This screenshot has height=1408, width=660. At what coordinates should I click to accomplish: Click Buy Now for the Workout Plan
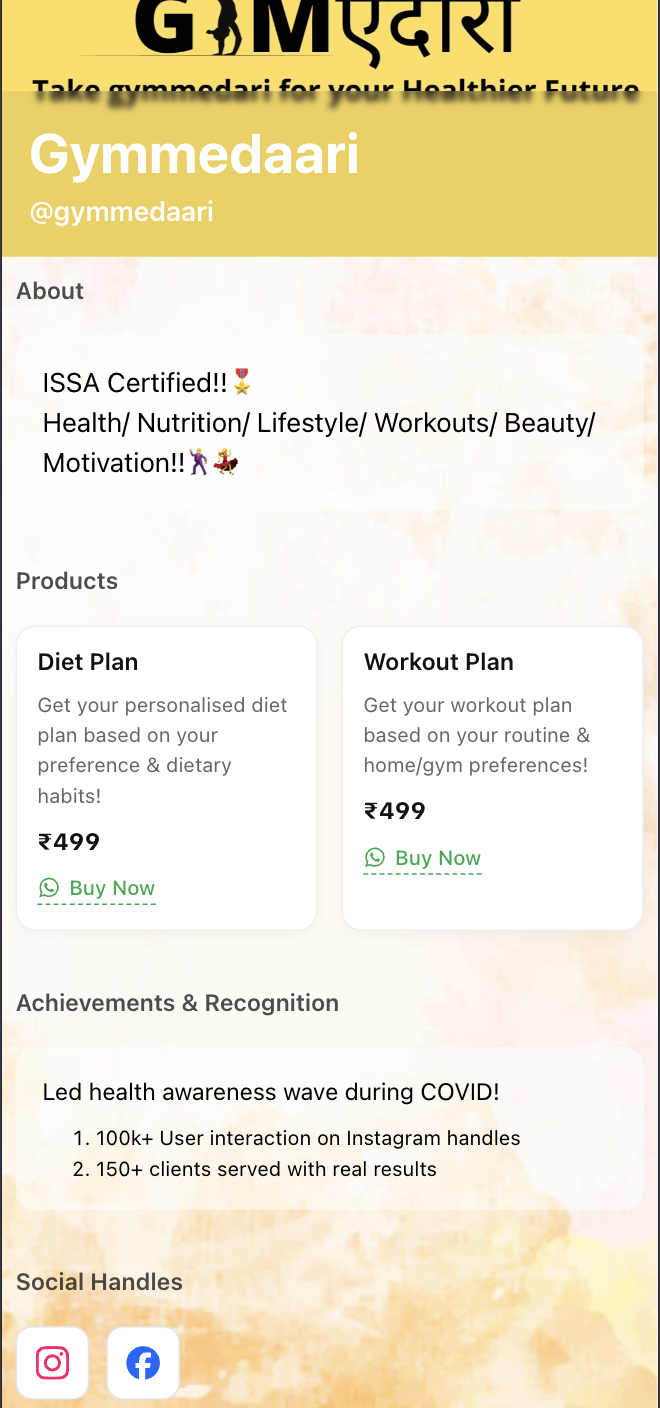[x=438, y=858]
